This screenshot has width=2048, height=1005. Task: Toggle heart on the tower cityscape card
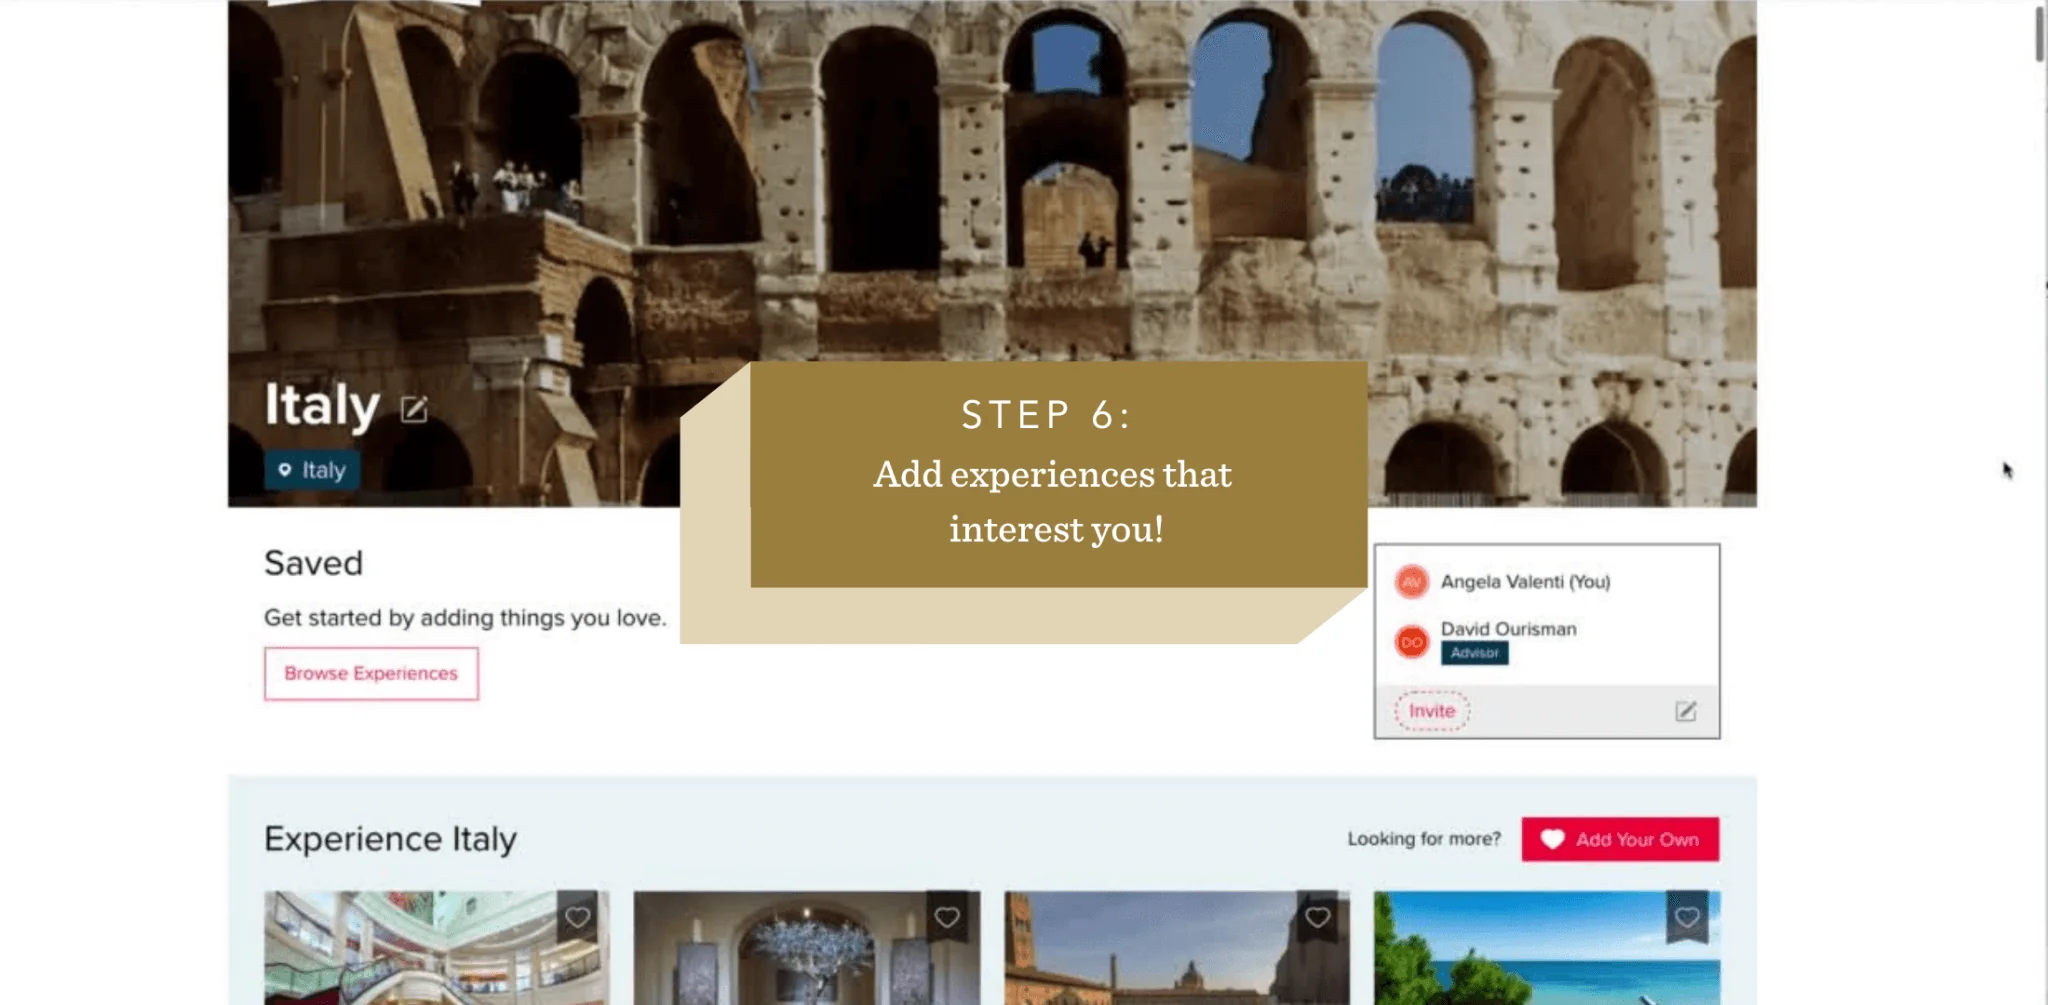[1317, 917]
